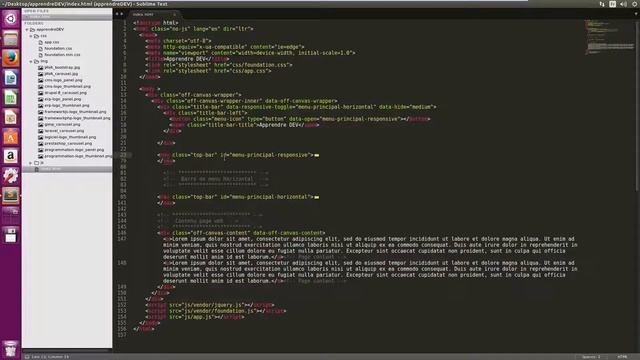This screenshot has height=360, width=640.
Task: Open app.css in the sidebar
Action: [52, 42]
